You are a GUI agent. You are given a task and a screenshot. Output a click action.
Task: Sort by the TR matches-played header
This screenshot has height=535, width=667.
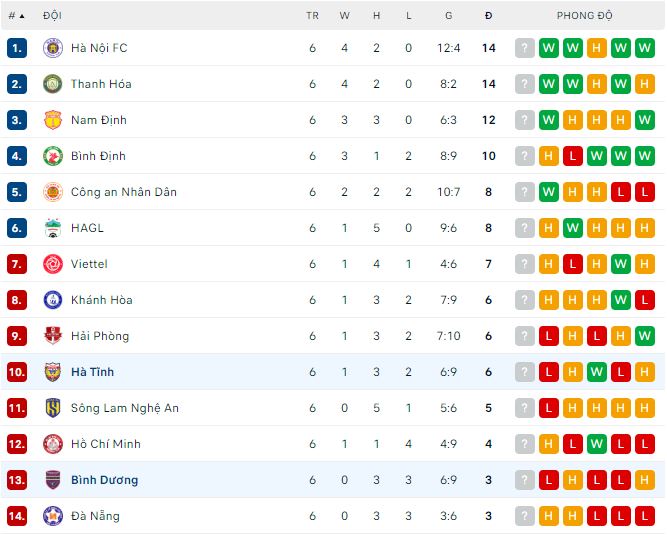coord(312,16)
